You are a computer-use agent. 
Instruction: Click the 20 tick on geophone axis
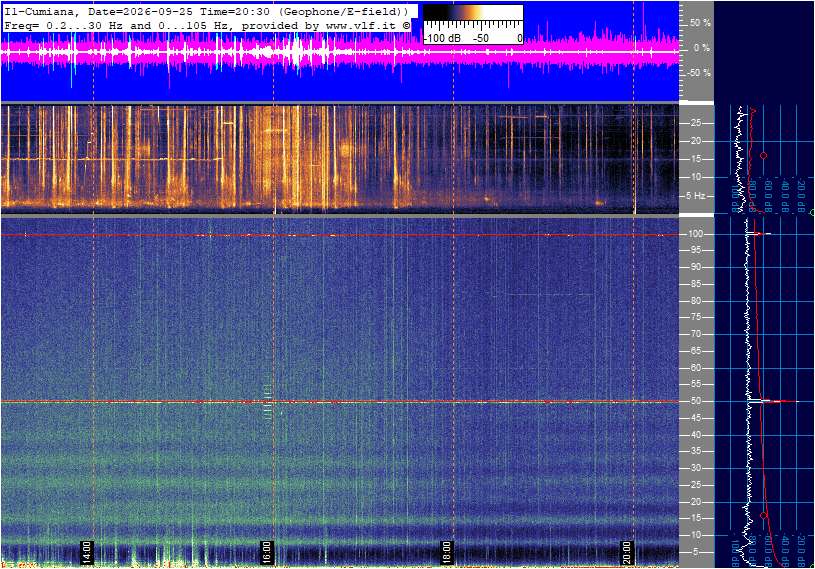pyautogui.click(x=695, y=141)
